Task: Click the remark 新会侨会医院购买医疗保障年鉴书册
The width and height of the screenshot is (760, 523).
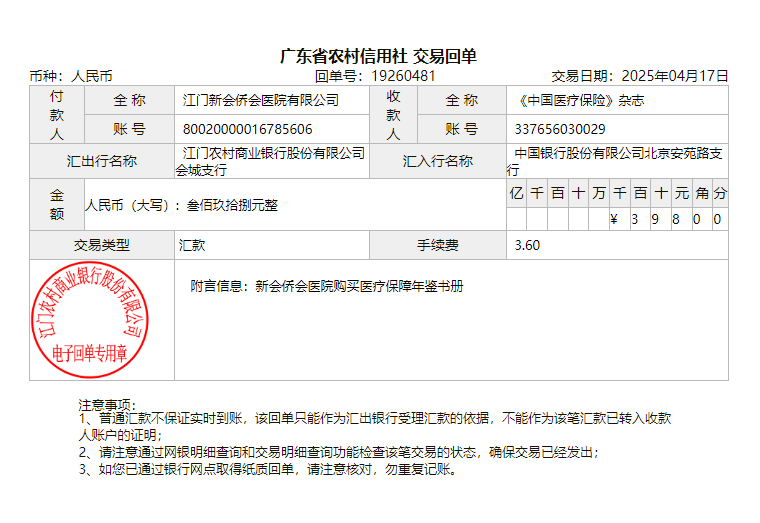Action: click(x=359, y=286)
